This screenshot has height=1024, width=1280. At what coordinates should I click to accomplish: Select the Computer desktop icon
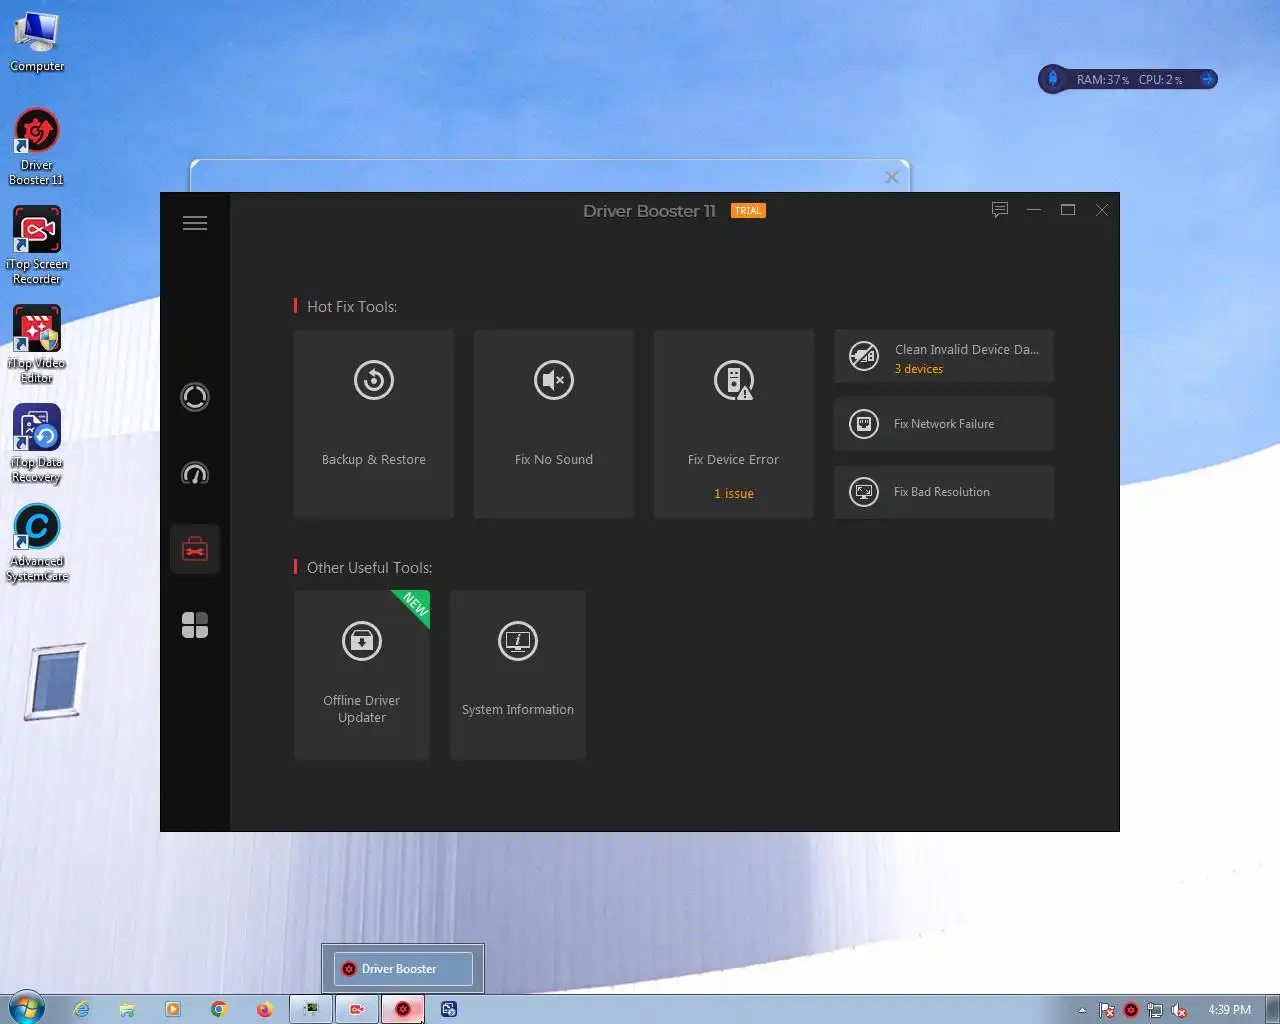[x=37, y=42]
